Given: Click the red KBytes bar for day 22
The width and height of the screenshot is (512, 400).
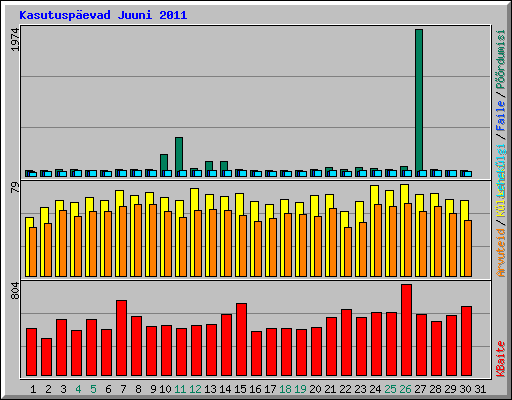Looking at the screenshot, I should click(346, 343).
